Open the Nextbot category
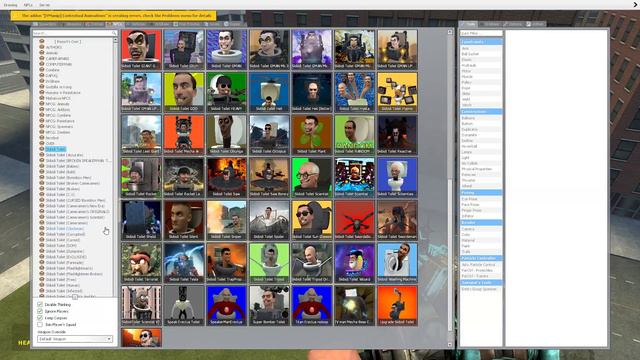 pyautogui.click(x=52, y=138)
